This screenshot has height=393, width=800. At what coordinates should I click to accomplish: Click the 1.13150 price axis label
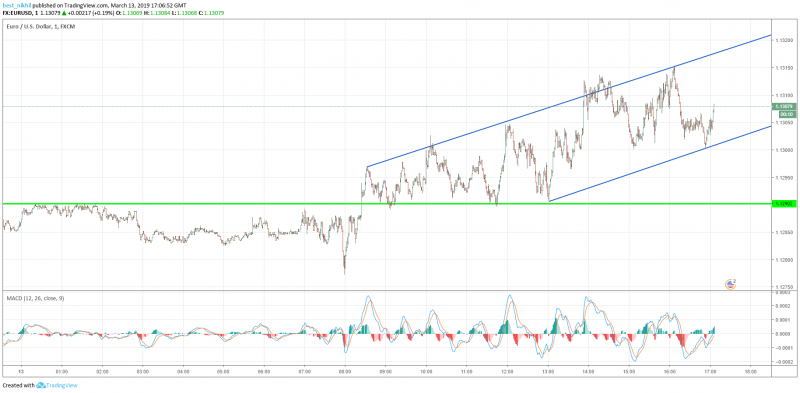click(x=785, y=67)
